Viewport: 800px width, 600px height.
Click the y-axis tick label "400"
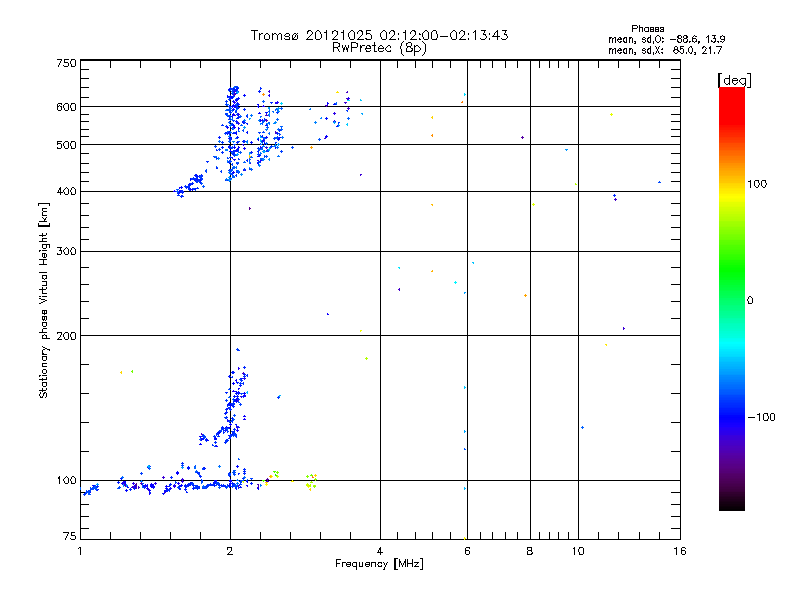(66, 191)
